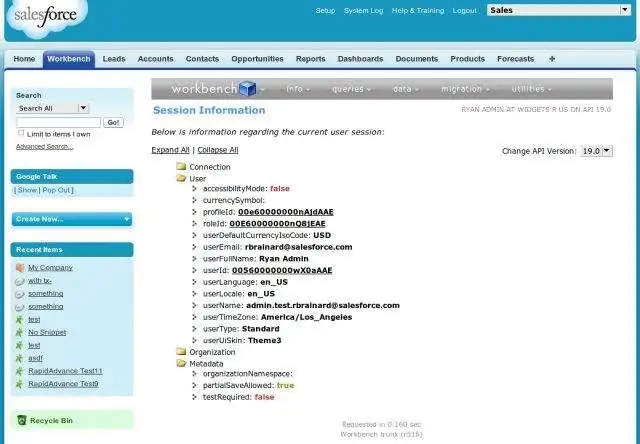Click the Workbench cube logo icon
This screenshot has width=640, height=444.
point(247,89)
